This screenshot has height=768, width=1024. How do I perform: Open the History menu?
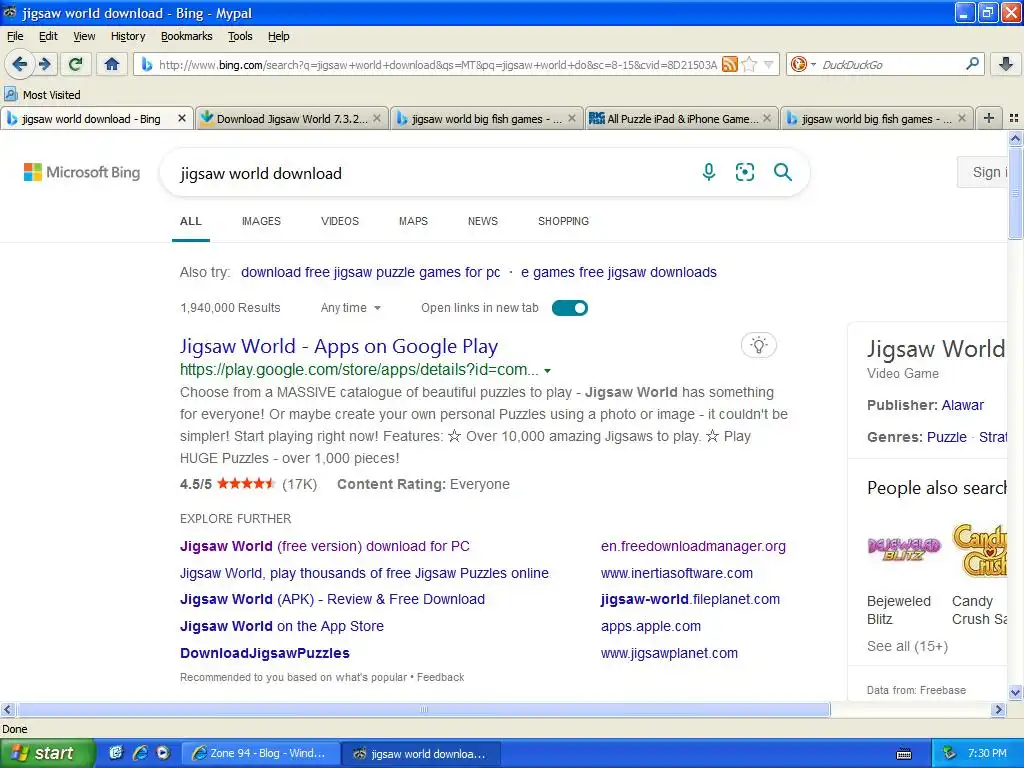point(128,36)
